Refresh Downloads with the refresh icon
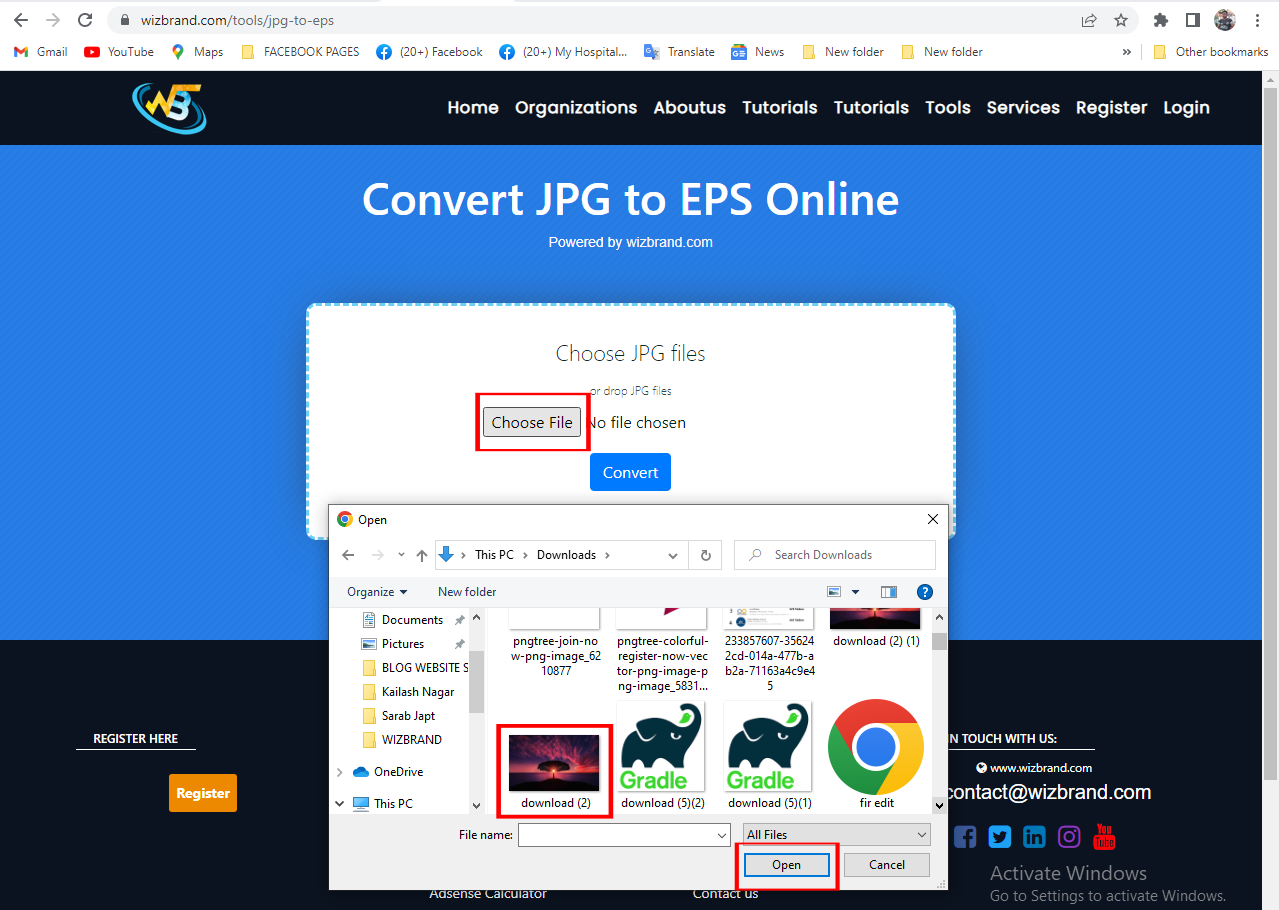The width and height of the screenshot is (1279, 910). 706,554
